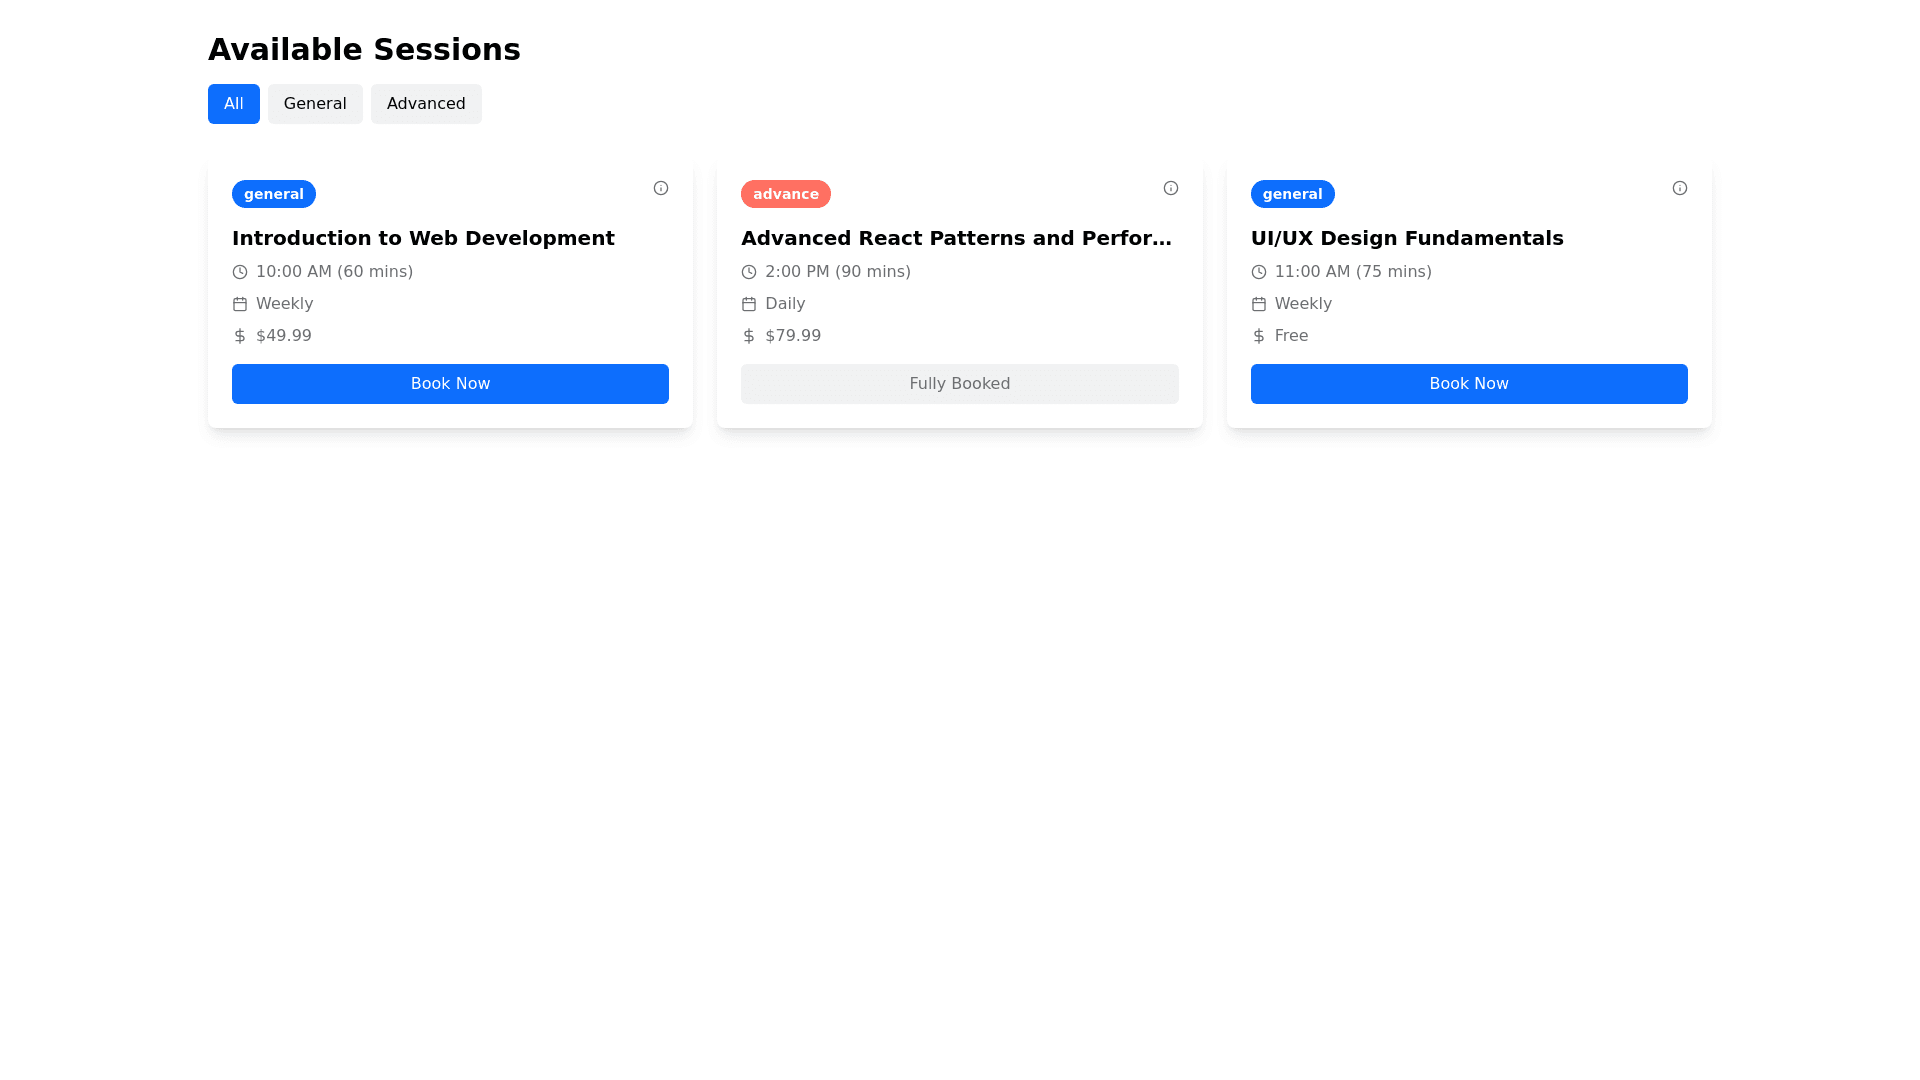Open Advanced React Patterns session title
The width and height of the screenshot is (1920, 1080).
[956, 238]
